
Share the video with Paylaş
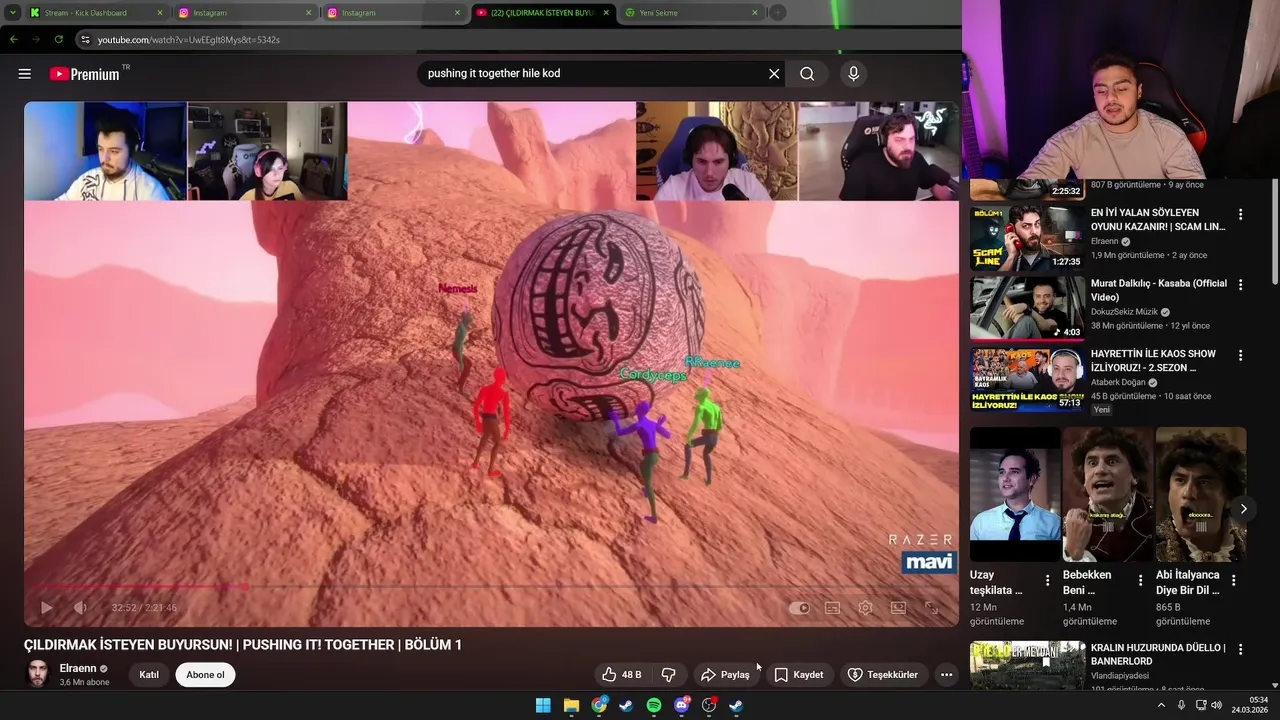pos(726,675)
